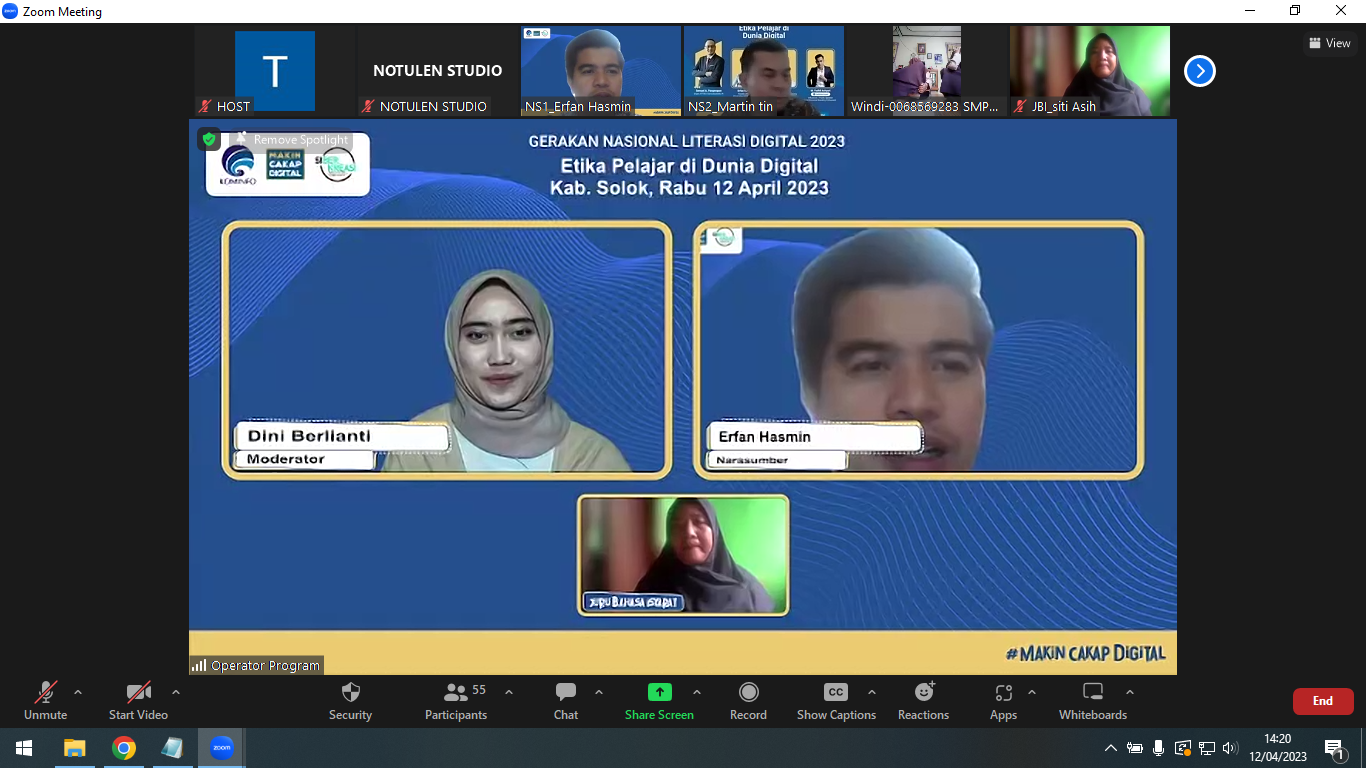Open the View layout menu

point(1330,43)
